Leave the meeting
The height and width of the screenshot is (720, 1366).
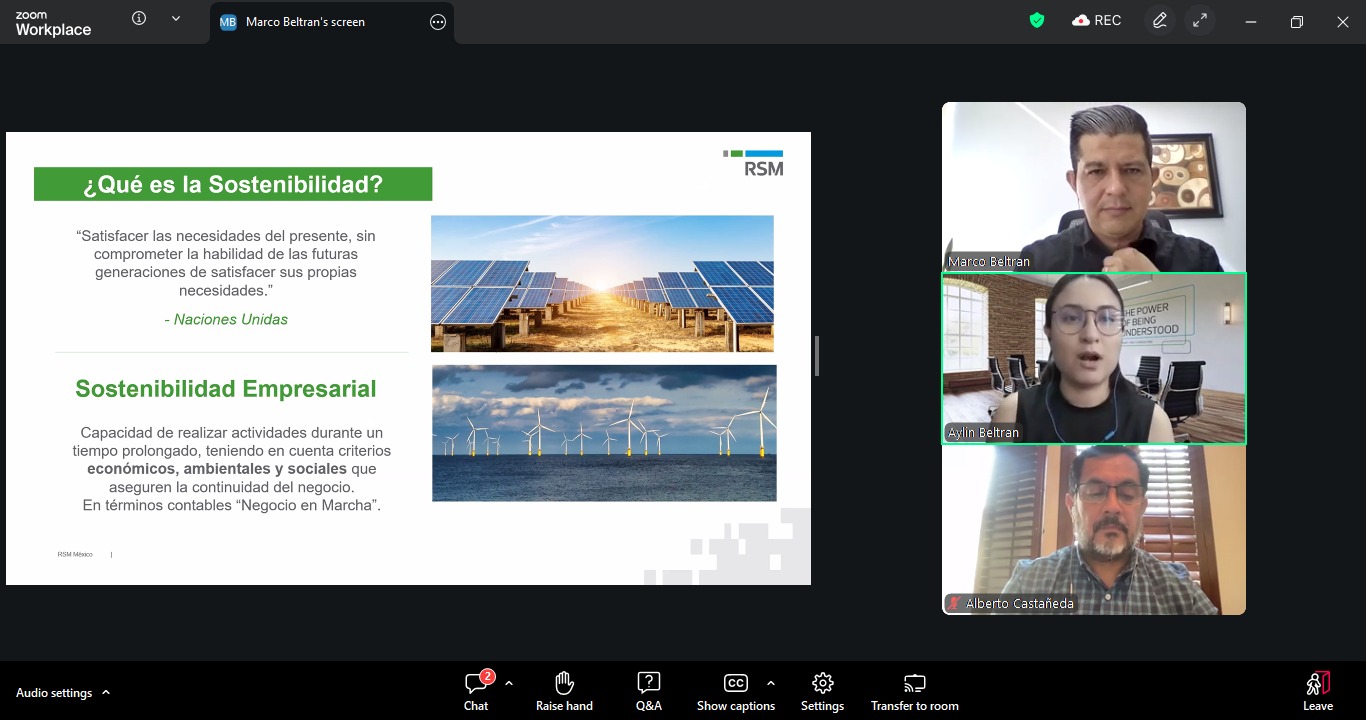coord(1318,691)
